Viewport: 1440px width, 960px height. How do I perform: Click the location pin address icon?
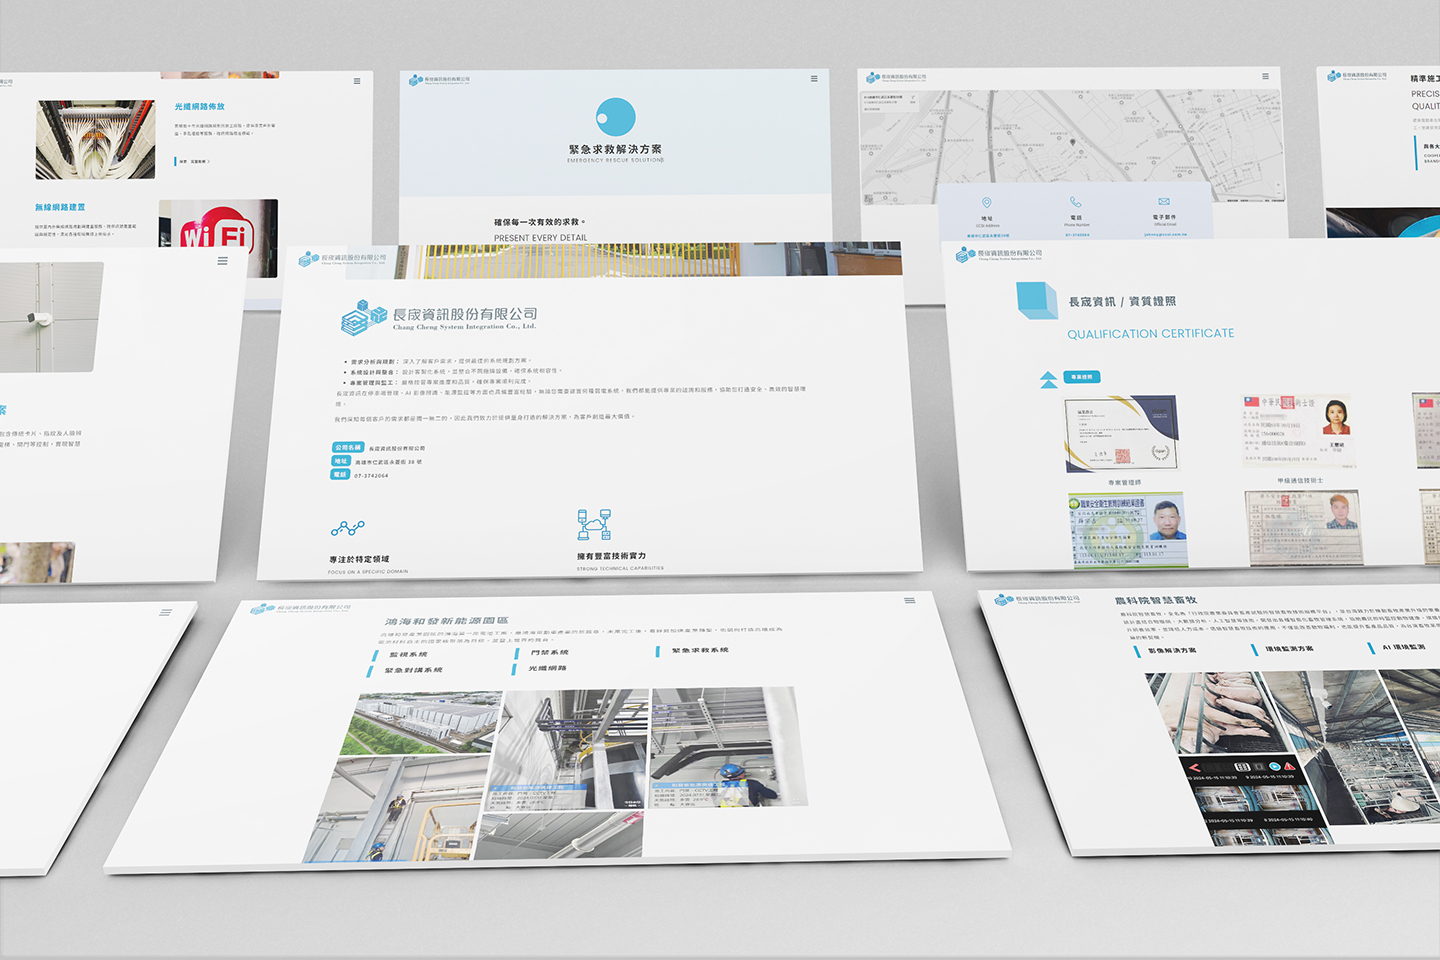pos(986,203)
